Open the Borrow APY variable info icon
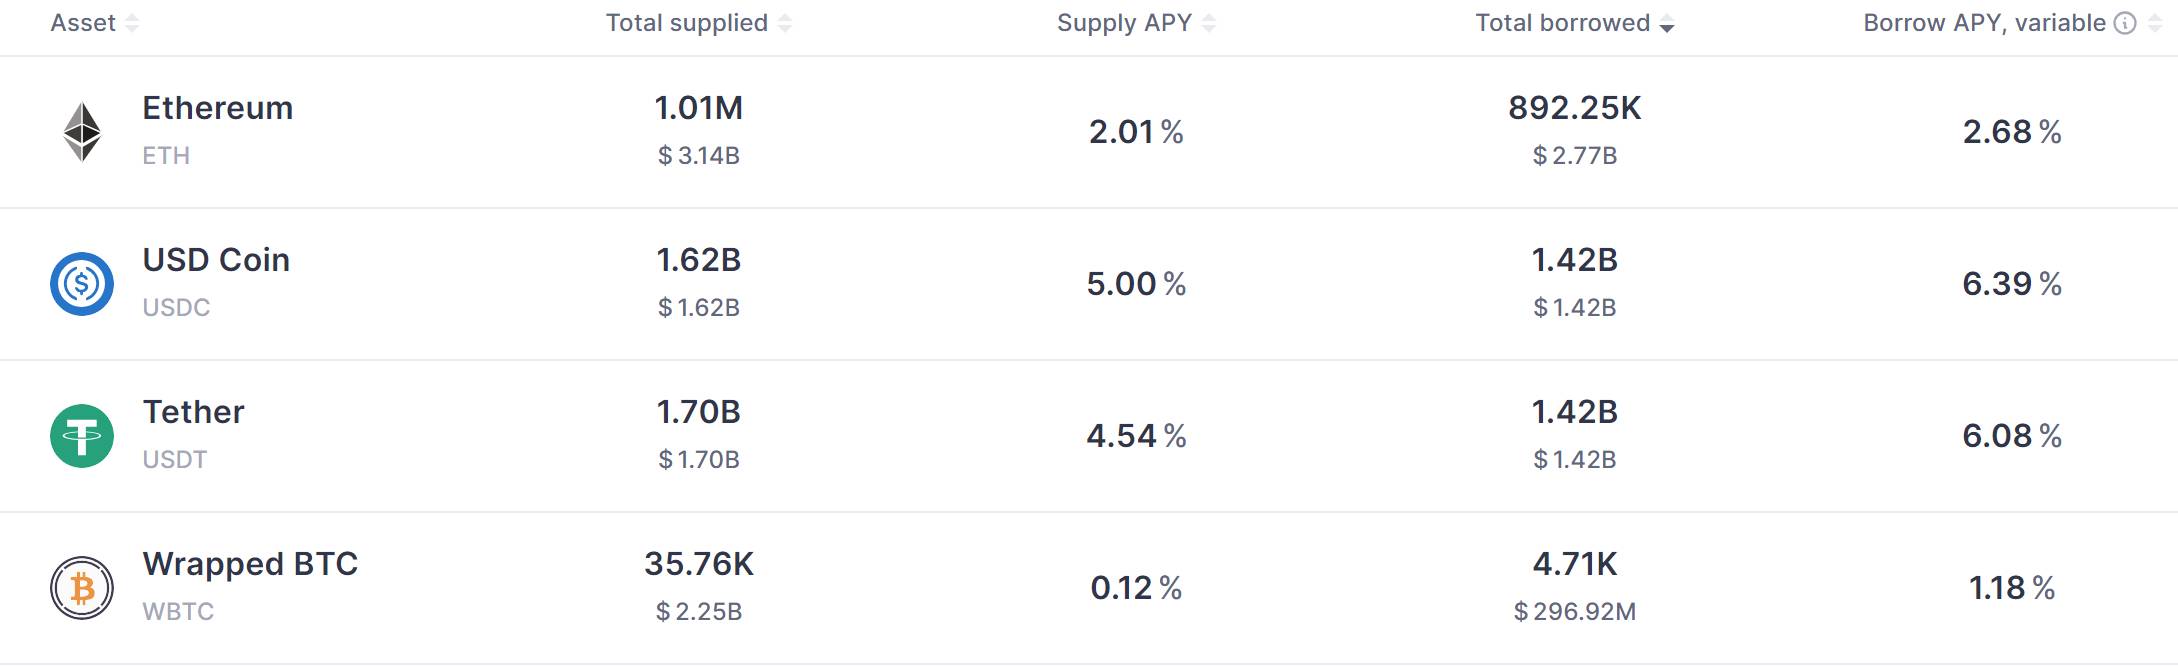 pos(2125,23)
